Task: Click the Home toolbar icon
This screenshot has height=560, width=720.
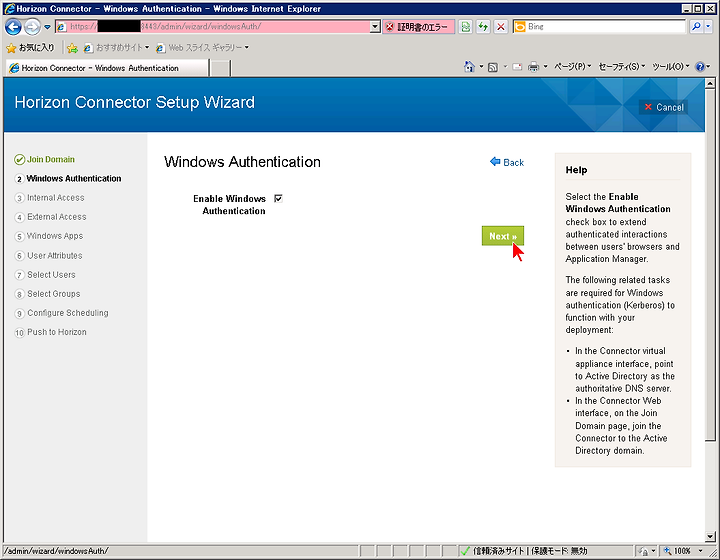Action: pyautogui.click(x=469, y=67)
